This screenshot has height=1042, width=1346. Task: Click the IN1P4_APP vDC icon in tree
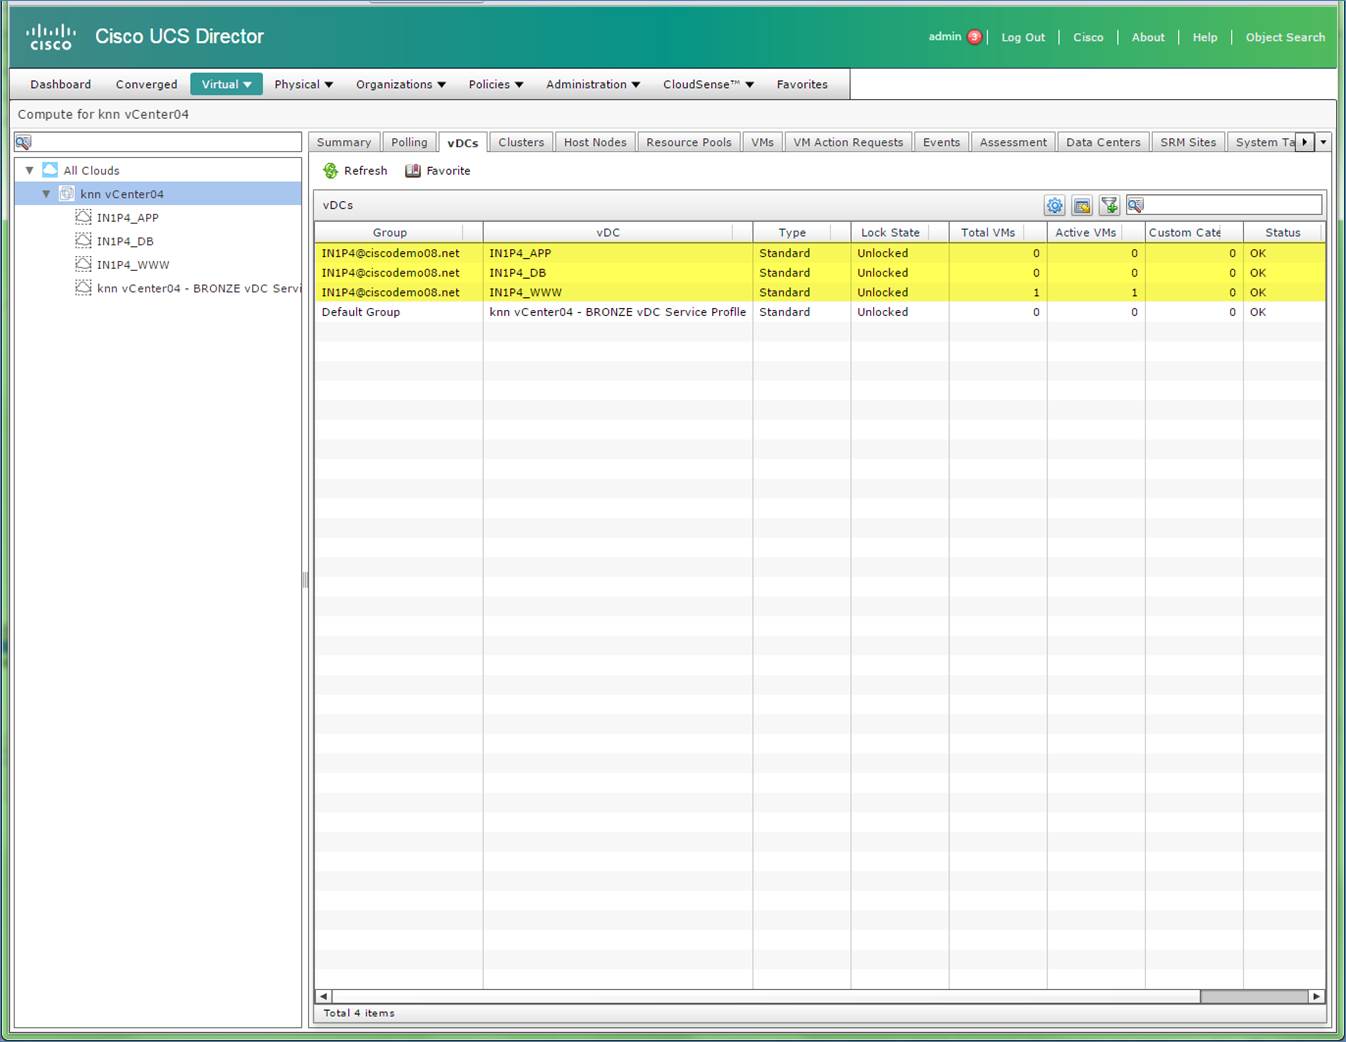(84, 217)
